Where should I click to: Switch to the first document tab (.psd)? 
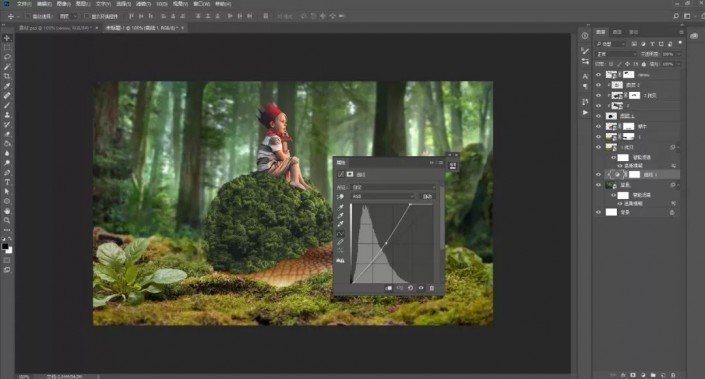click(55, 28)
